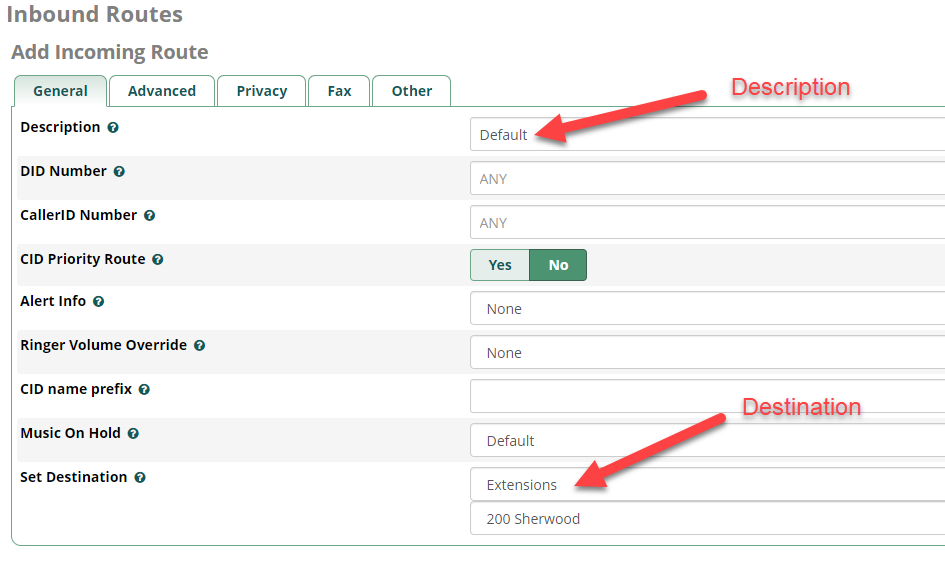This screenshot has height=566, width=945.
Task: Show help for DID Number
Action: pos(119,172)
